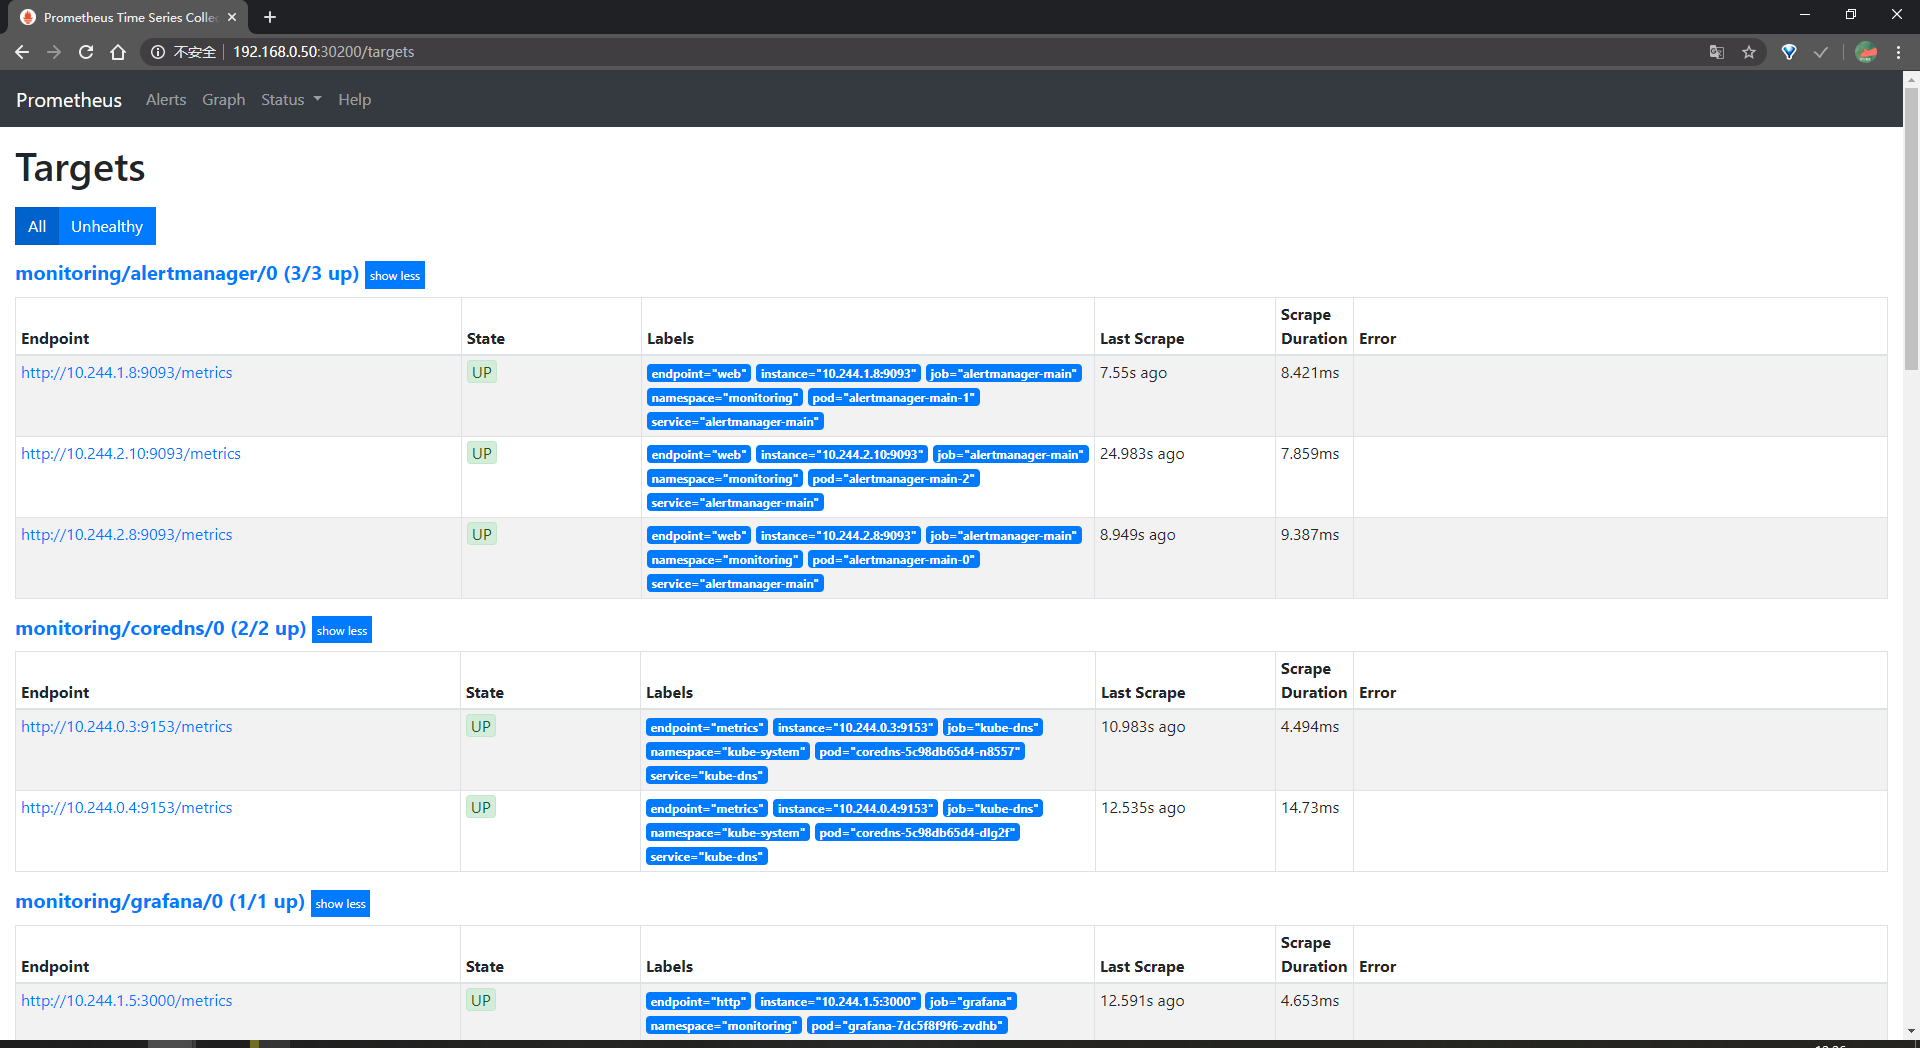Image resolution: width=1920 pixels, height=1048 pixels.
Task: Select the Unhealthy filter toggle
Action: (107, 226)
